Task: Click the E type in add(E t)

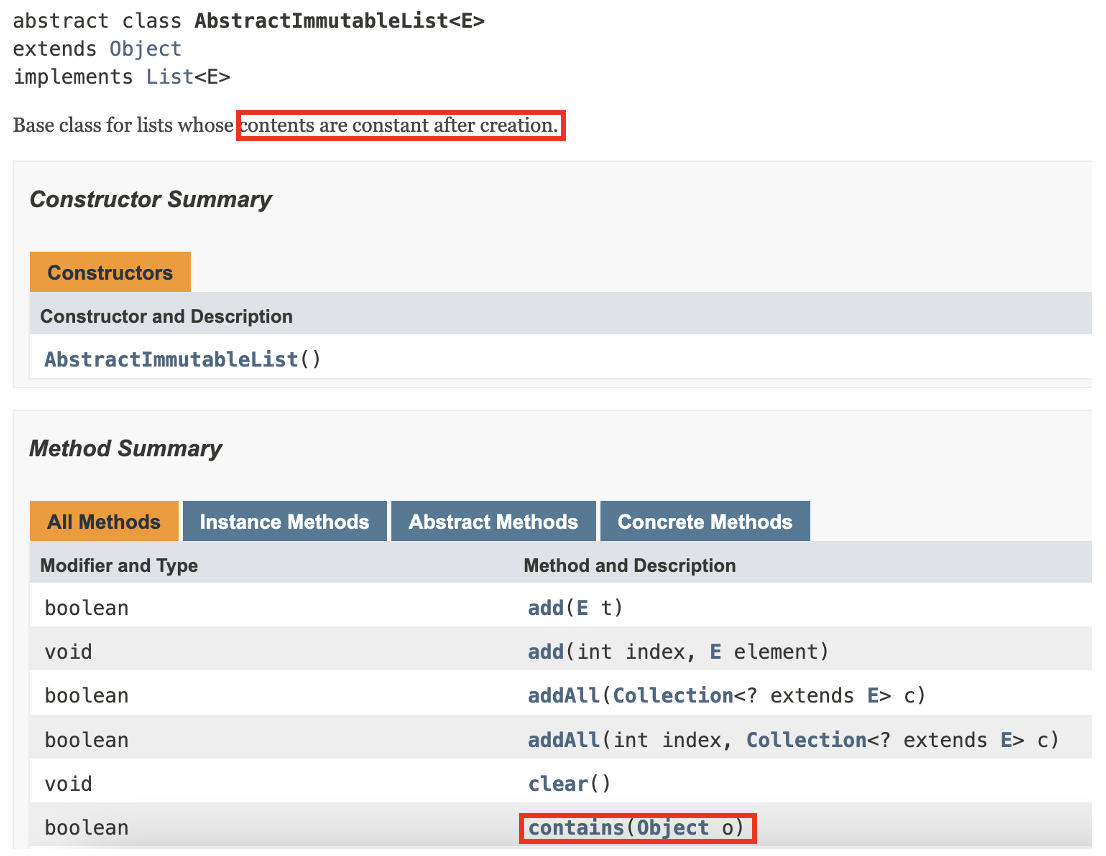Action: pos(582,608)
